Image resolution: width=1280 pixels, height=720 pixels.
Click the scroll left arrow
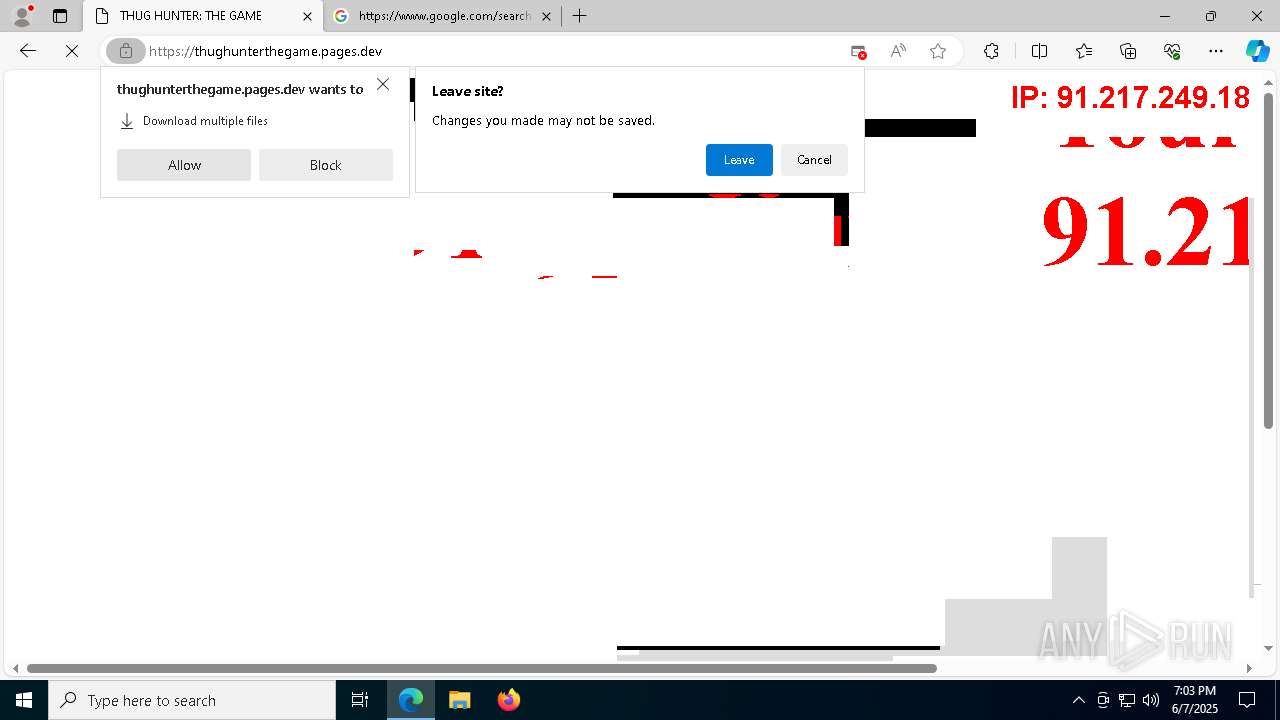tap(14, 668)
